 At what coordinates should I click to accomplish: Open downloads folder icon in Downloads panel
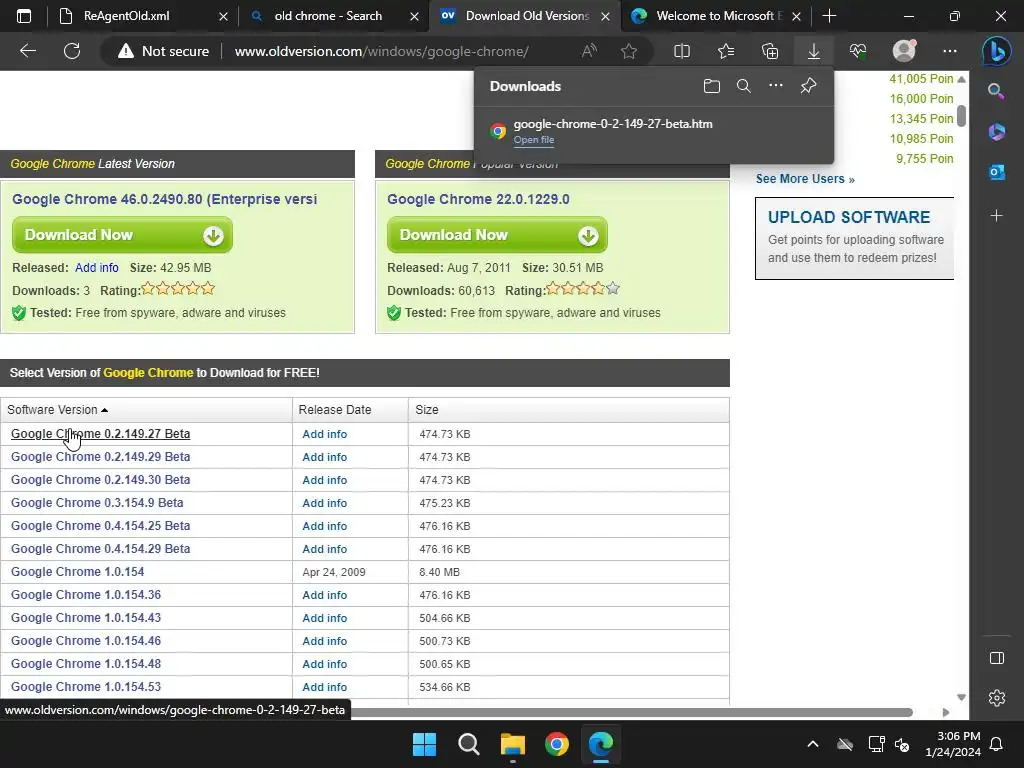(712, 86)
